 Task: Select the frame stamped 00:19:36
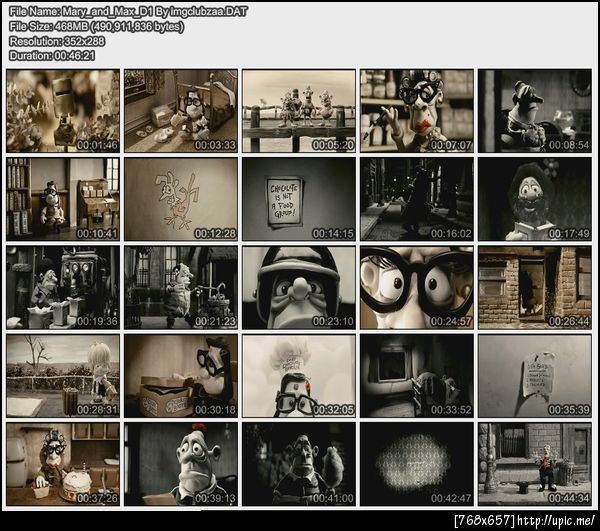[63, 288]
